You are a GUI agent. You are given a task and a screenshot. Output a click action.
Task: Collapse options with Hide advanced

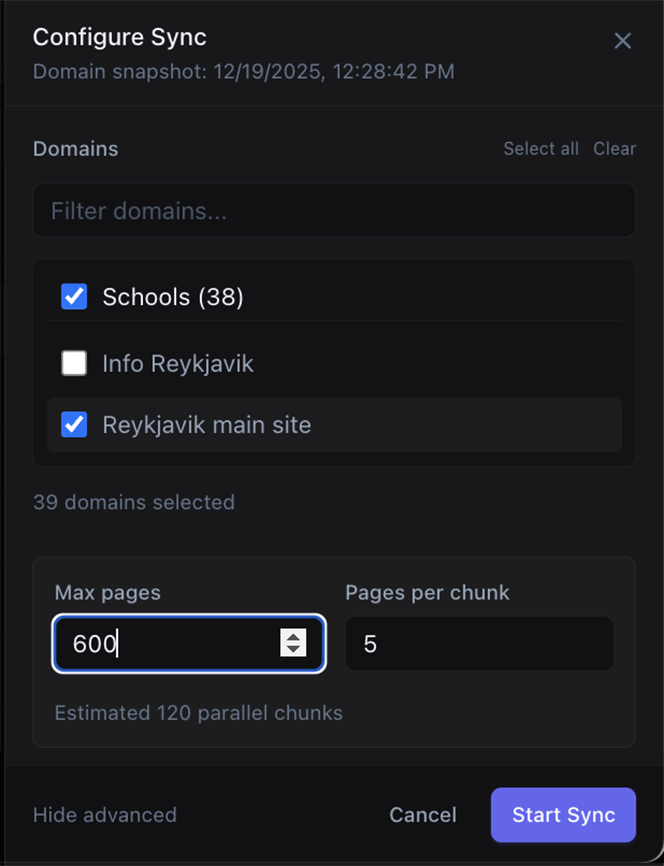click(x=105, y=814)
